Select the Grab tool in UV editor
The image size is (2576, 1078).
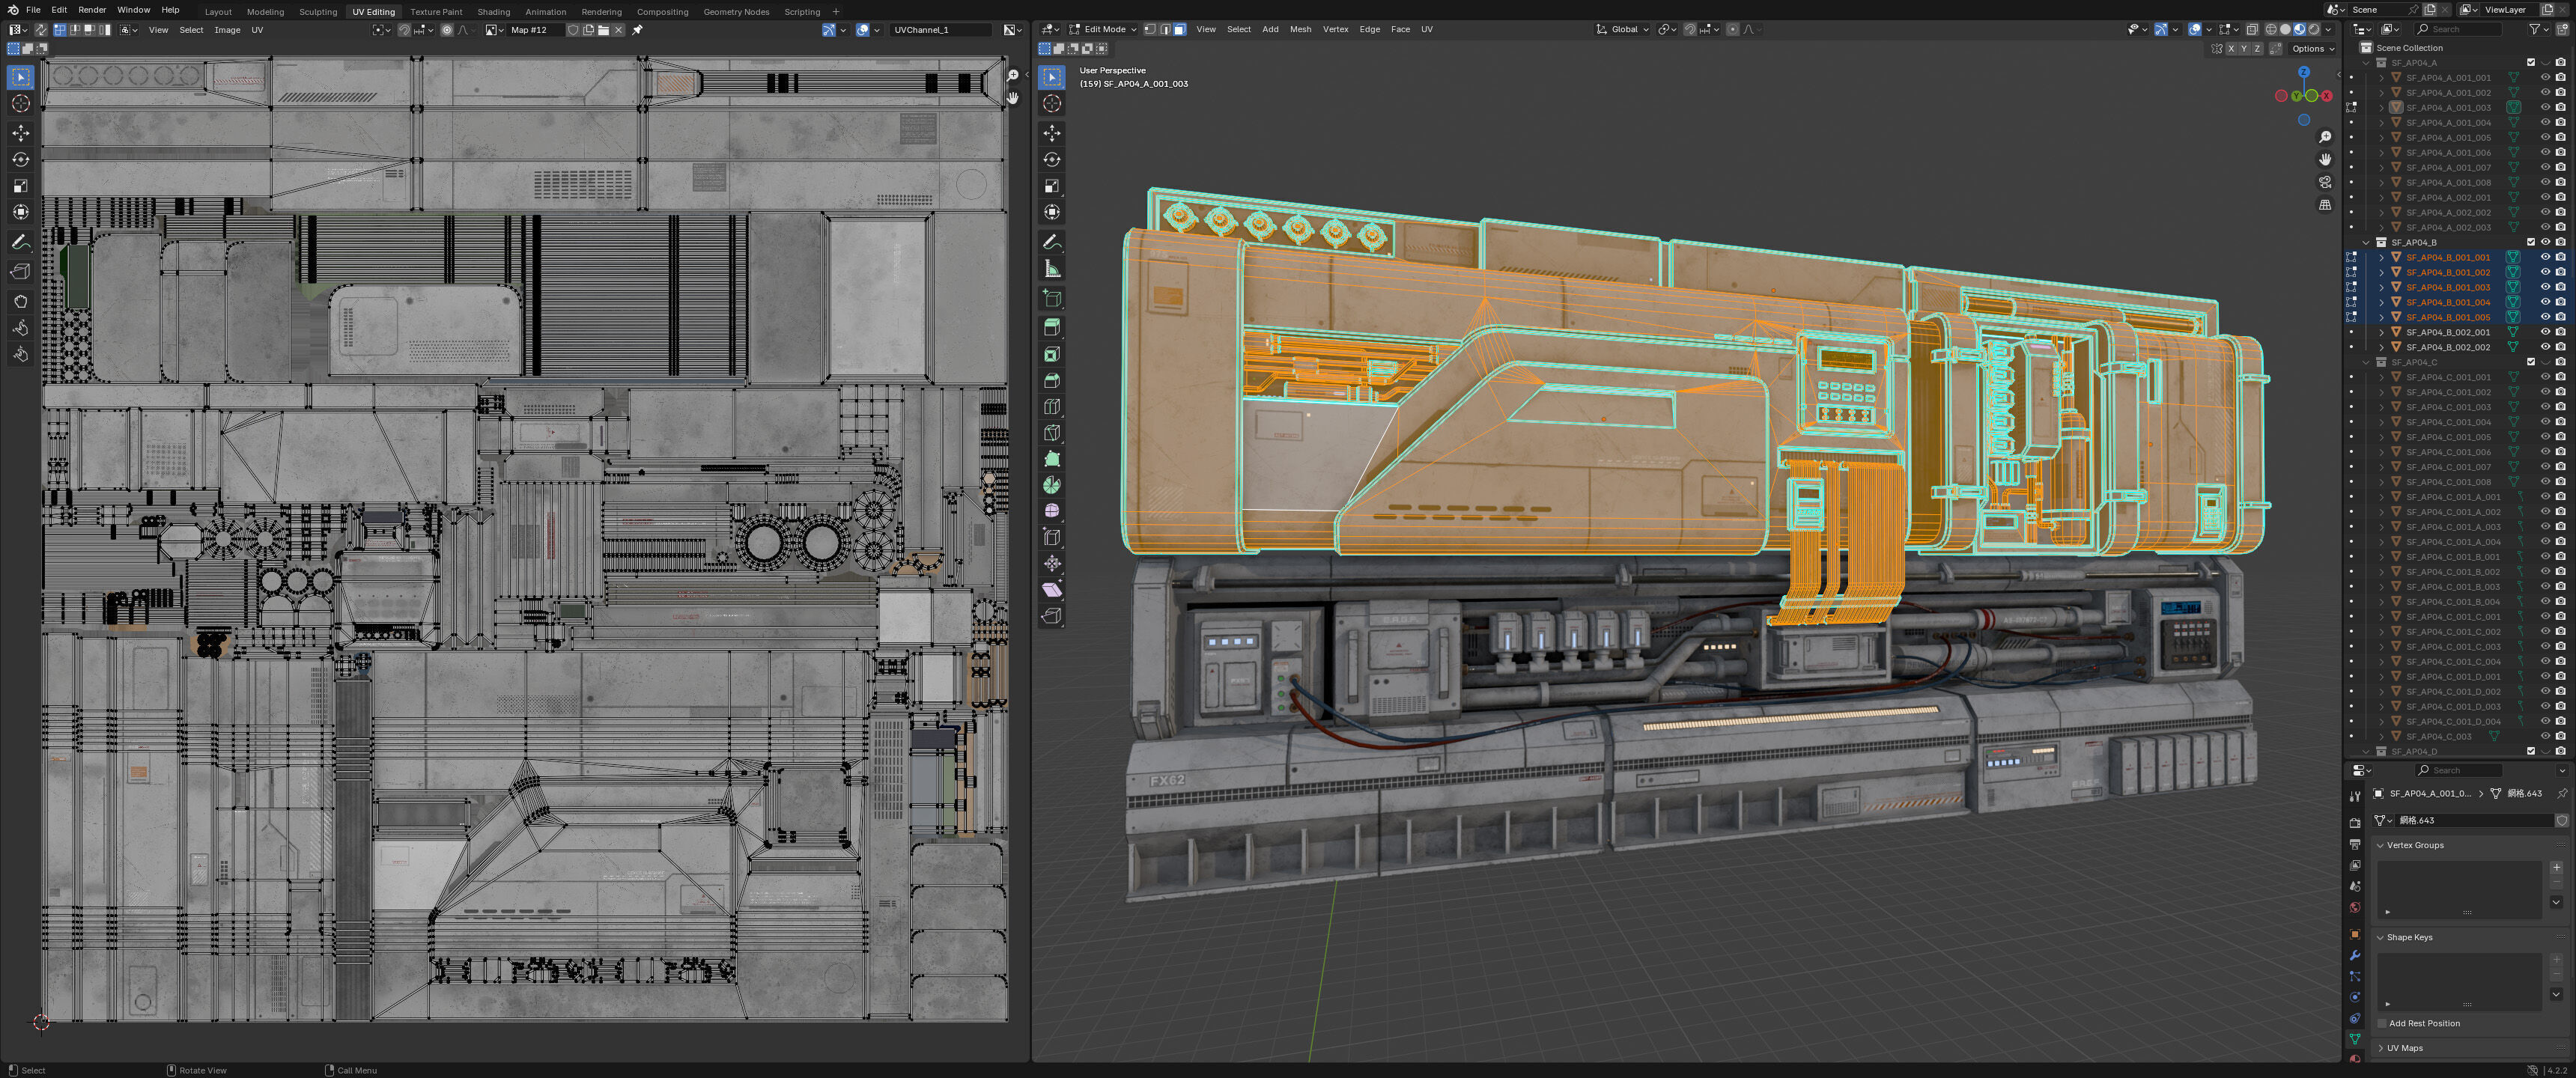coord(20,301)
